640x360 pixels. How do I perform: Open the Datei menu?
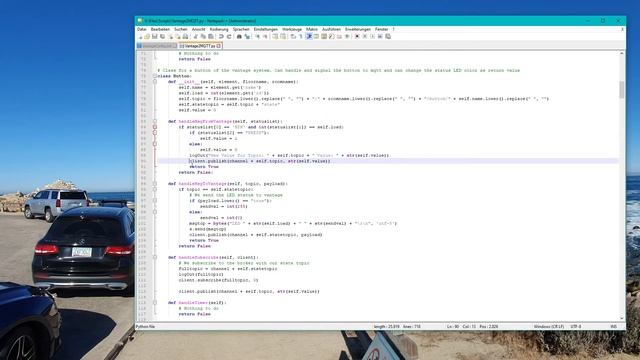[x=142, y=29]
